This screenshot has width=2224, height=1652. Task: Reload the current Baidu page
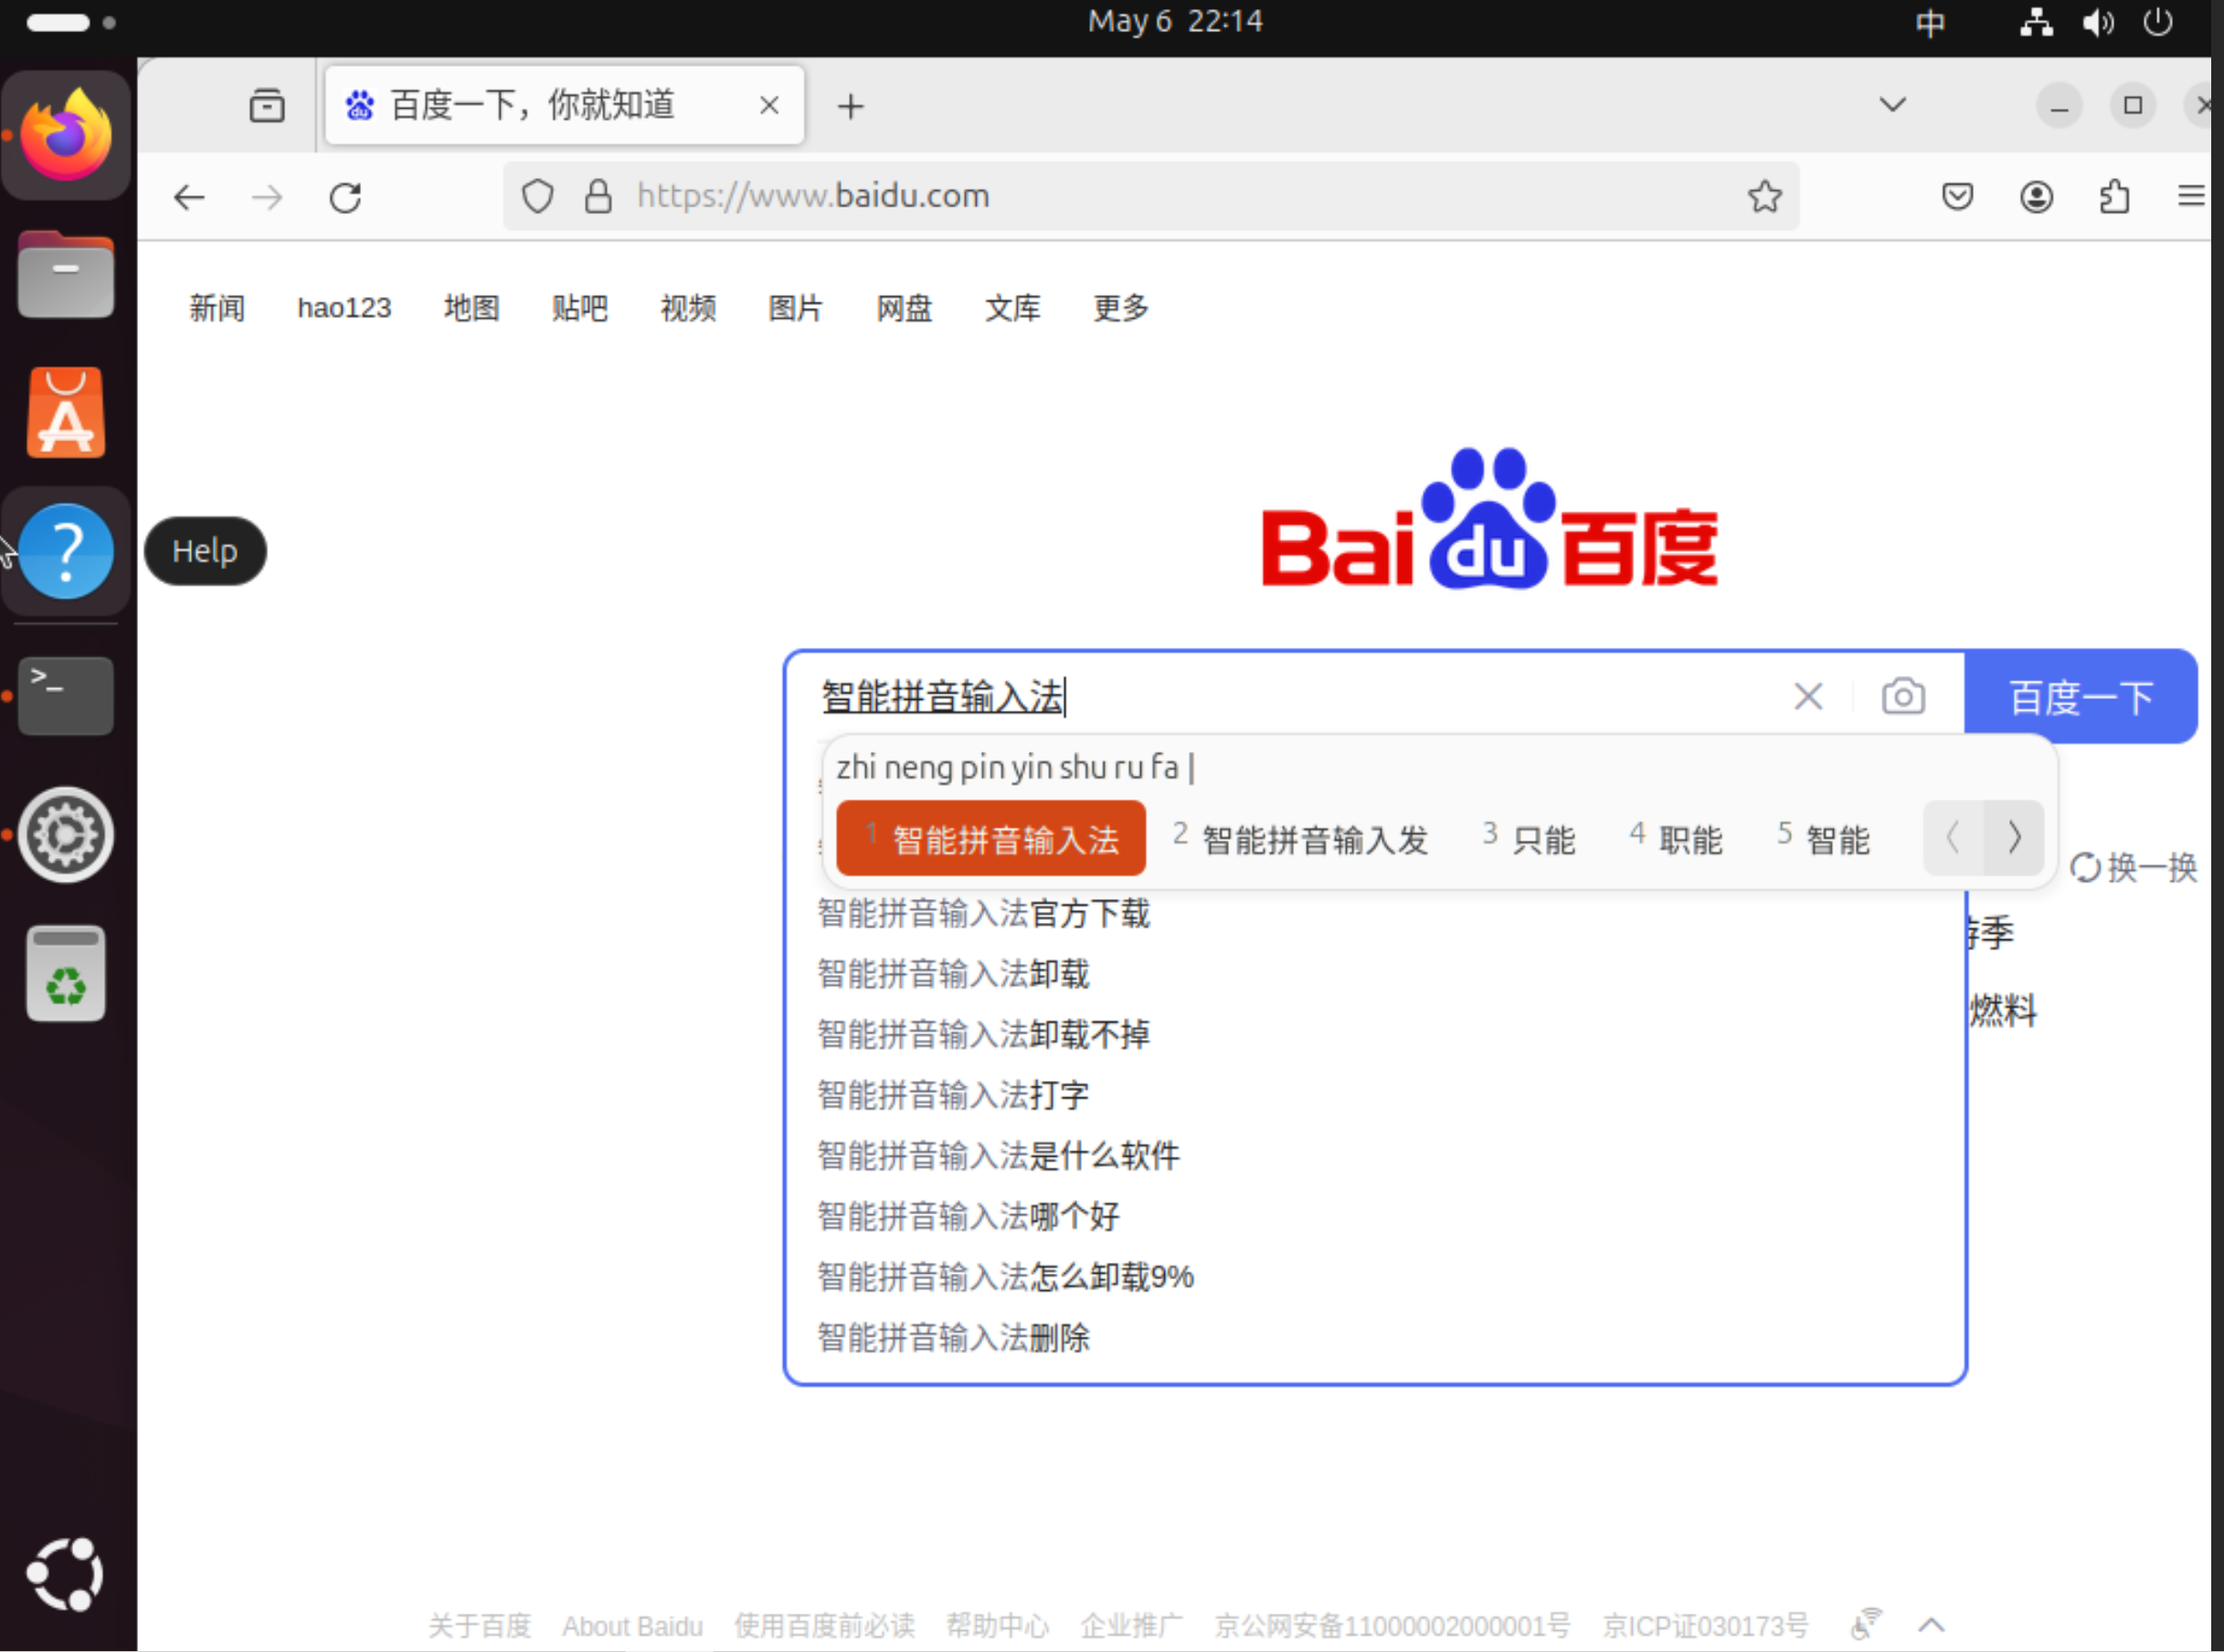pyautogui.click(x=346, y=197)
